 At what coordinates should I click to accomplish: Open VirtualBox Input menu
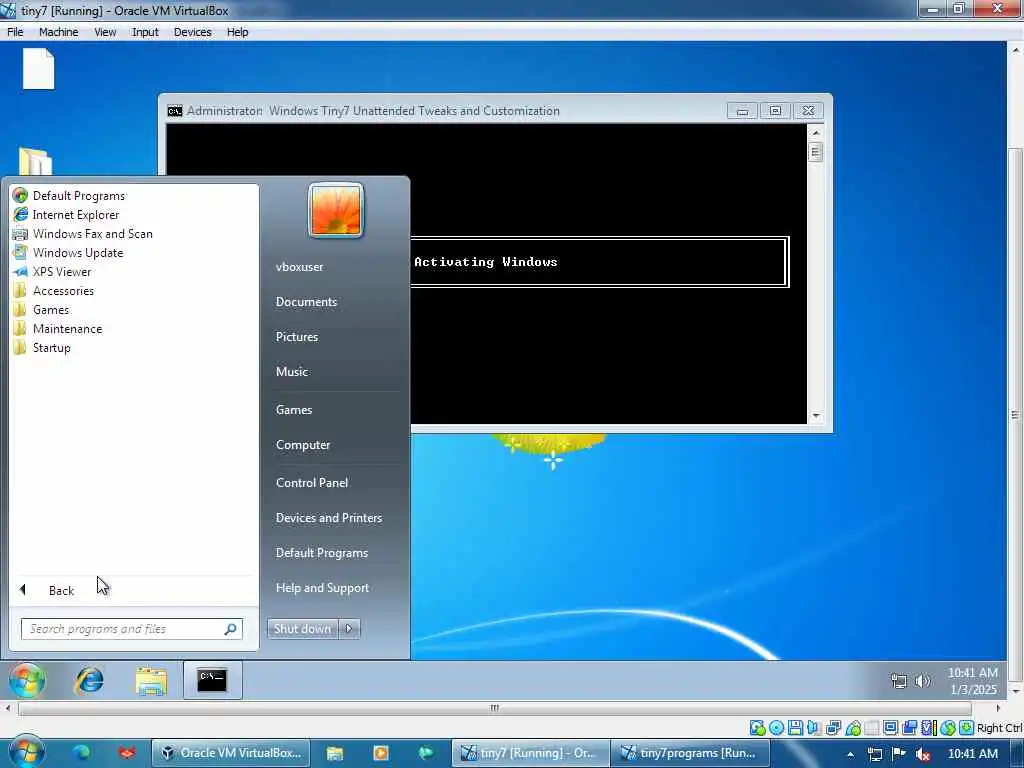coord(145,32)
